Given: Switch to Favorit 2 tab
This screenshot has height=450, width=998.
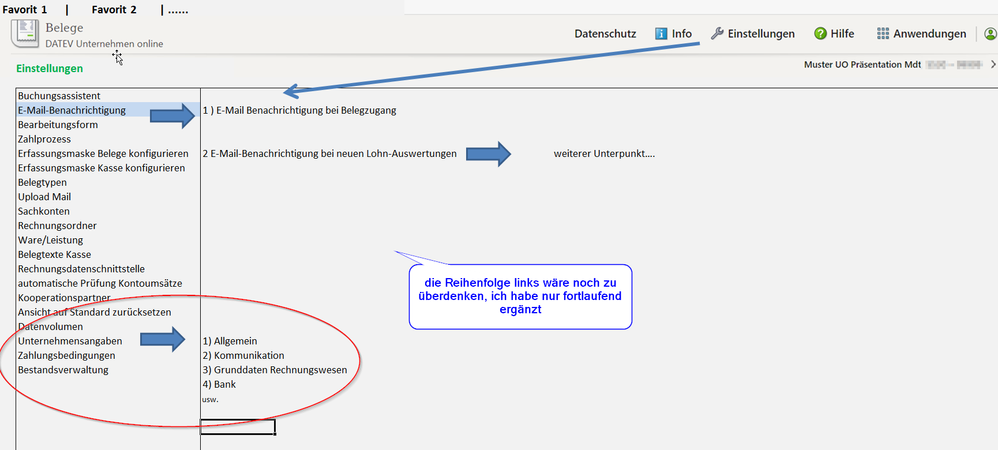Looking at the screenshot, I should coord(114,9).
